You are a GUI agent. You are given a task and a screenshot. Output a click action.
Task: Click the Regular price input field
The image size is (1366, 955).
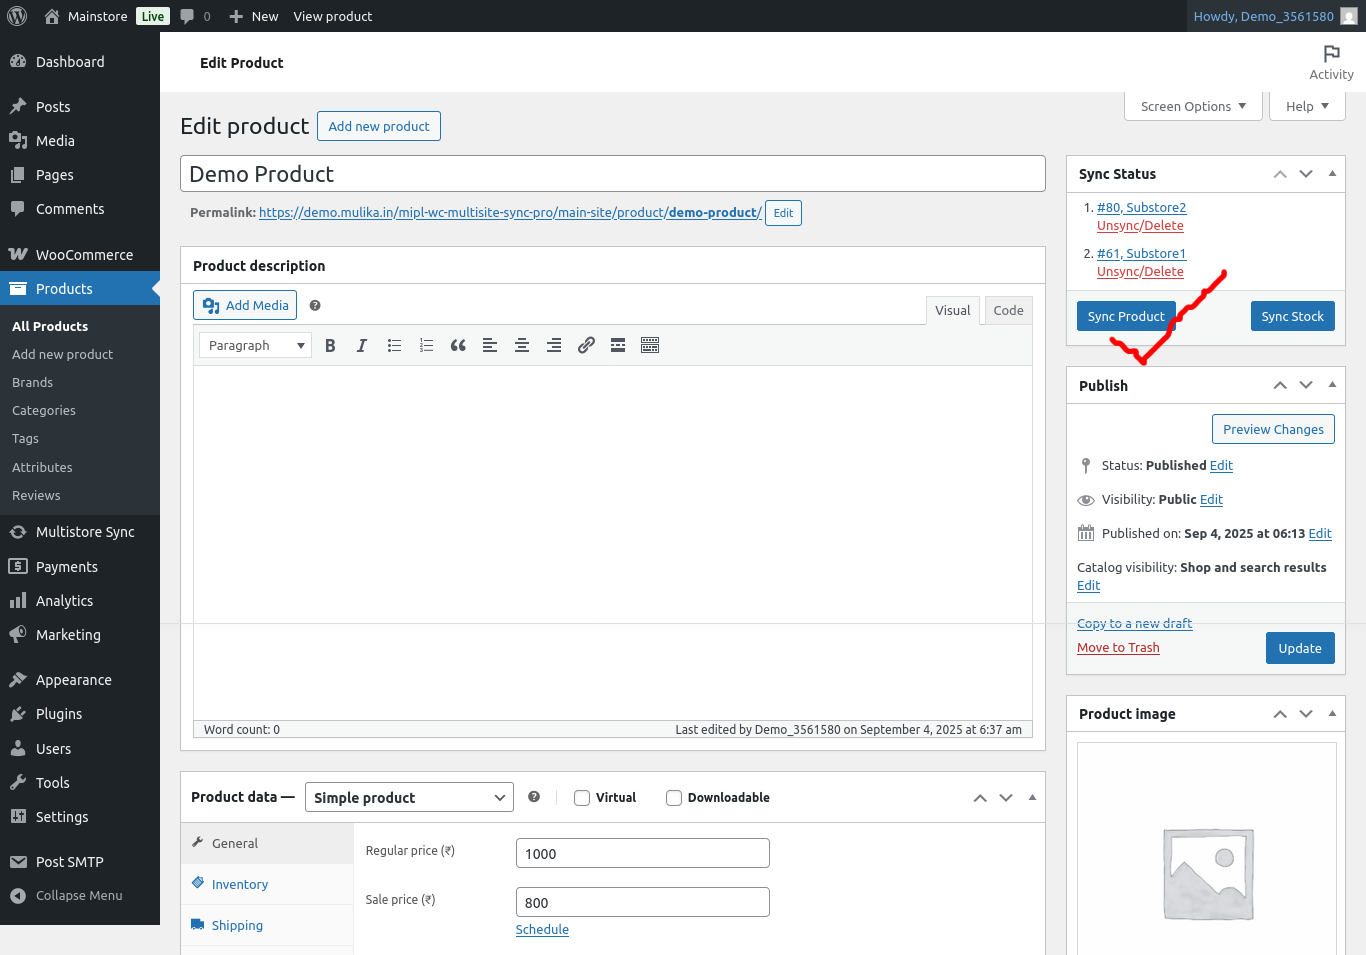643,853
